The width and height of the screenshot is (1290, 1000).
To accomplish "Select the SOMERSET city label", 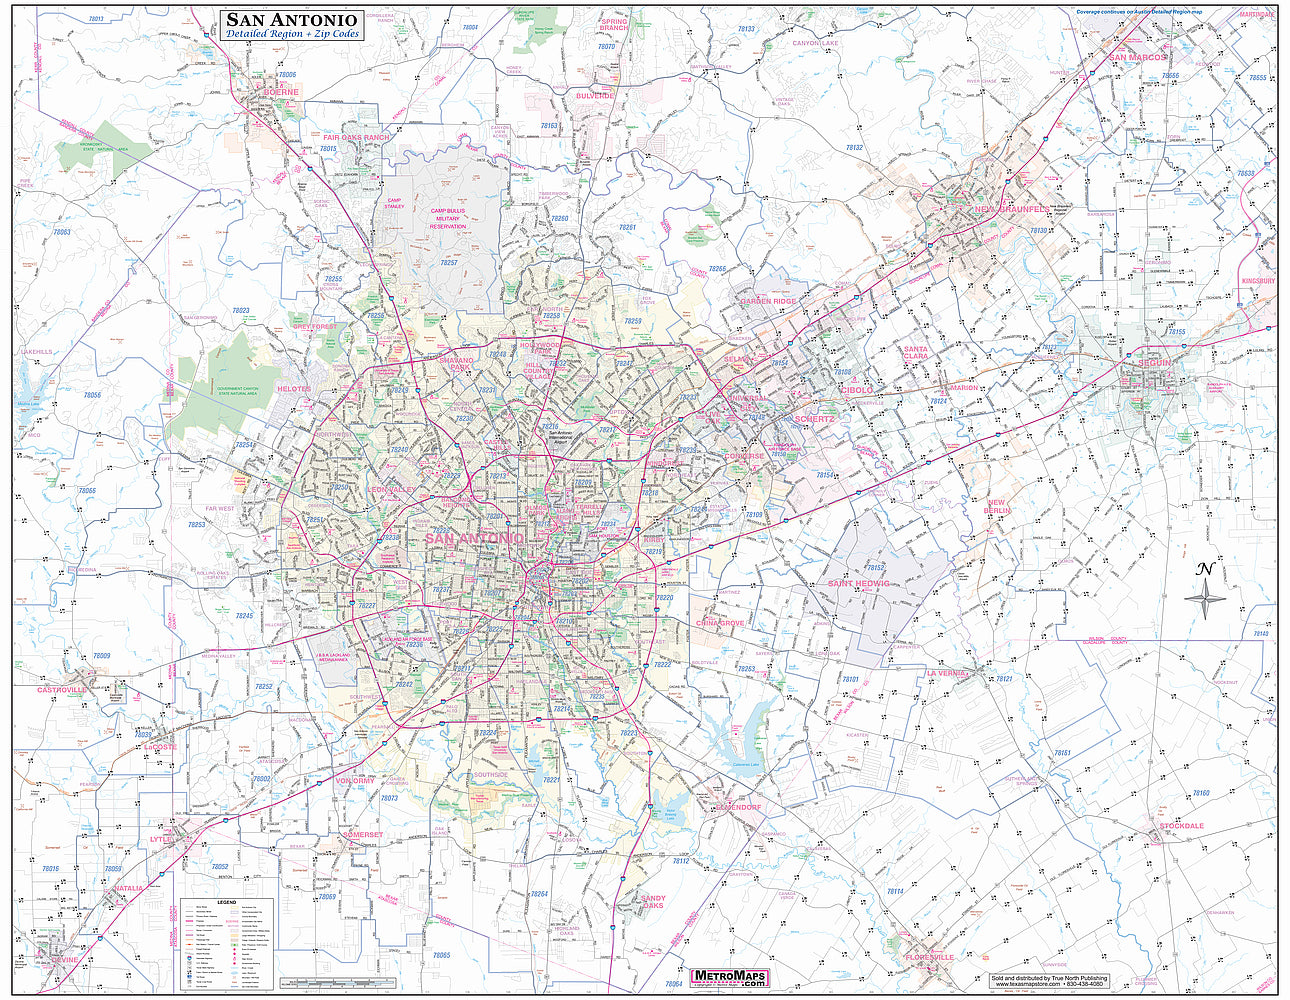I will pyautogui.click(x=362, y=834).
